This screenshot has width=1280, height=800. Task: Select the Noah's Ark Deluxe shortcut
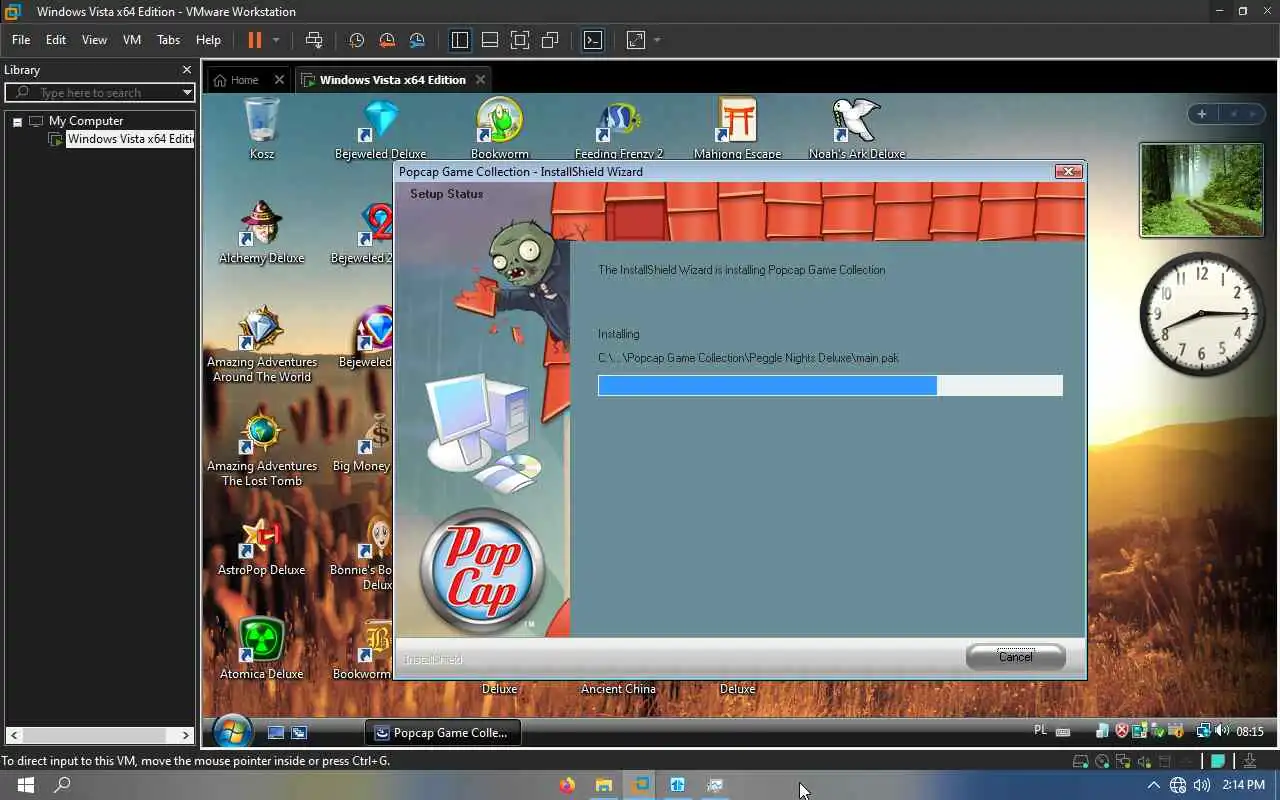click(x=857, y=128)
